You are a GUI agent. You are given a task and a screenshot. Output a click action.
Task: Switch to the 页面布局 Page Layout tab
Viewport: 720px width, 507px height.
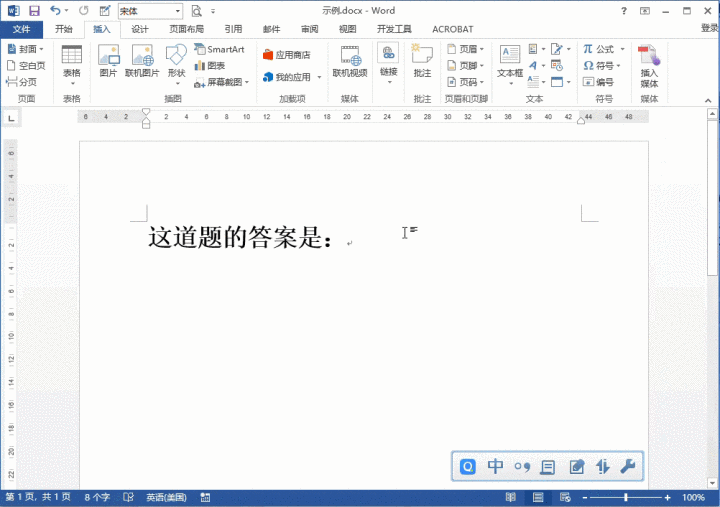186,29
